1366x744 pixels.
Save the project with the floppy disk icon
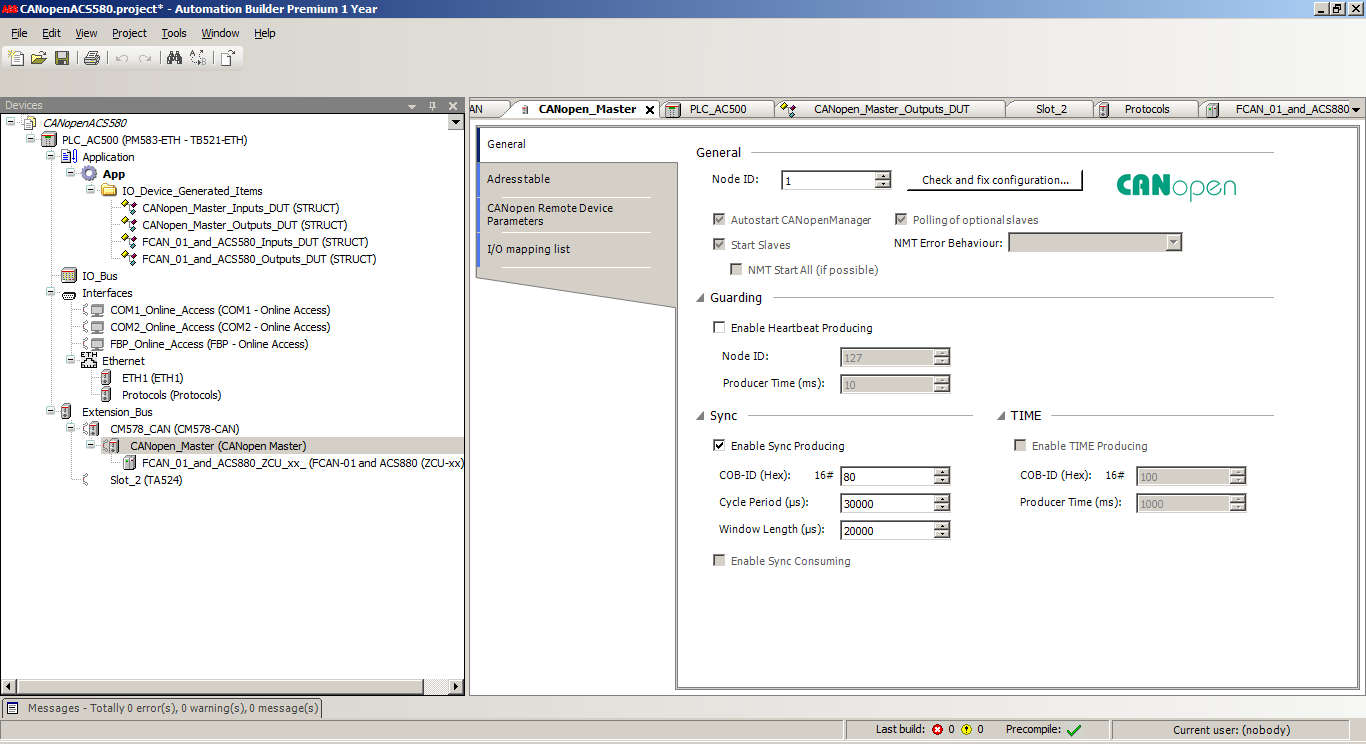point(62,58)
